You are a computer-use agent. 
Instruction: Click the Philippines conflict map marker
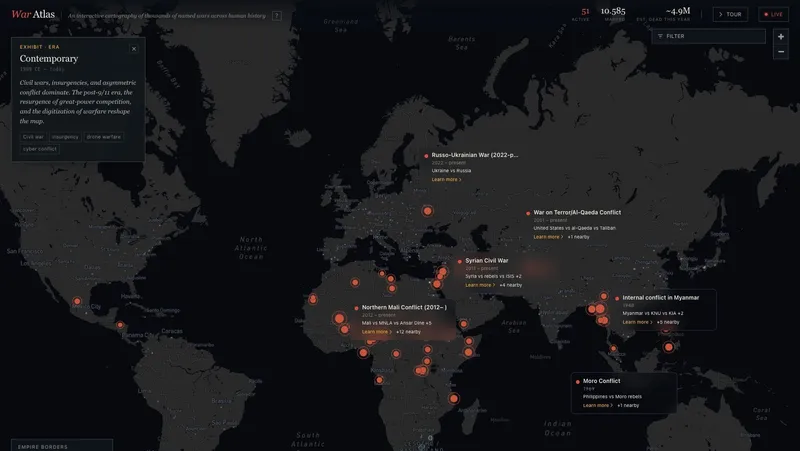[x=668, y=347]
